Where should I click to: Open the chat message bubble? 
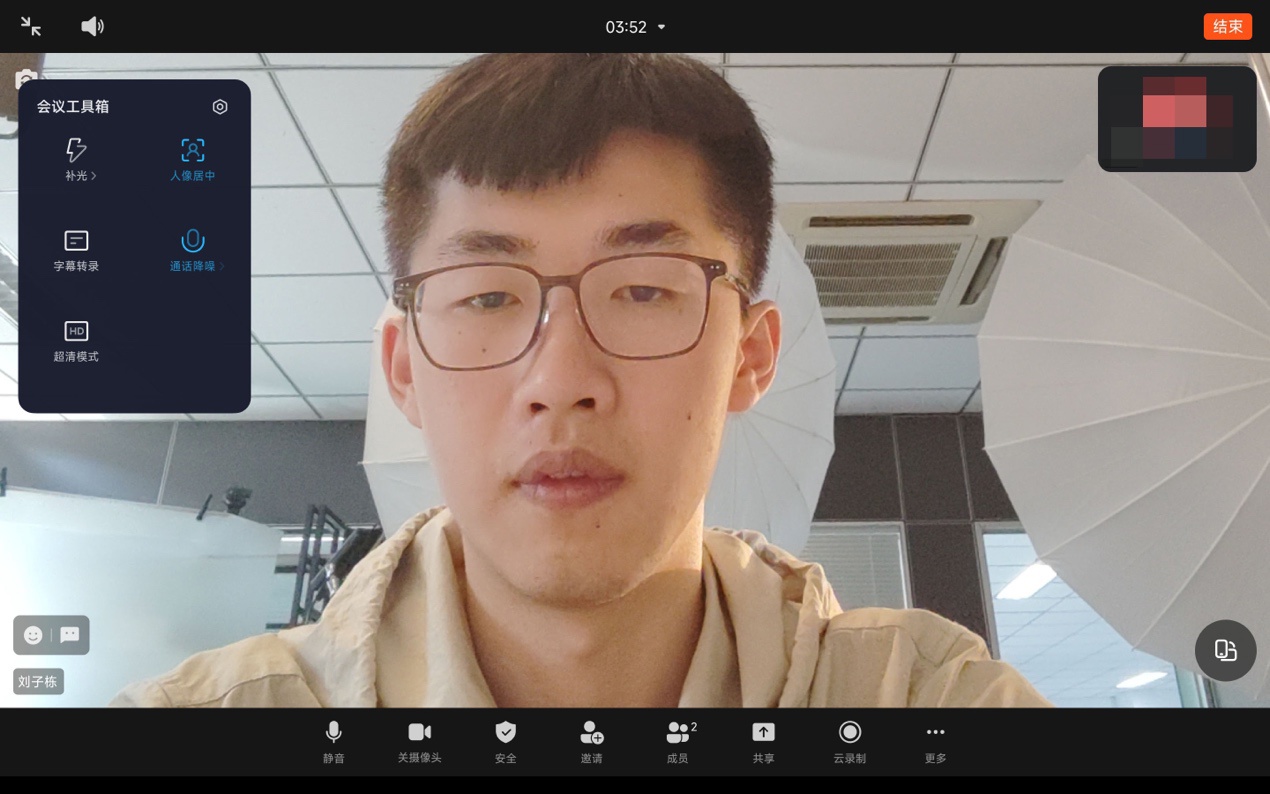point(70,635)
